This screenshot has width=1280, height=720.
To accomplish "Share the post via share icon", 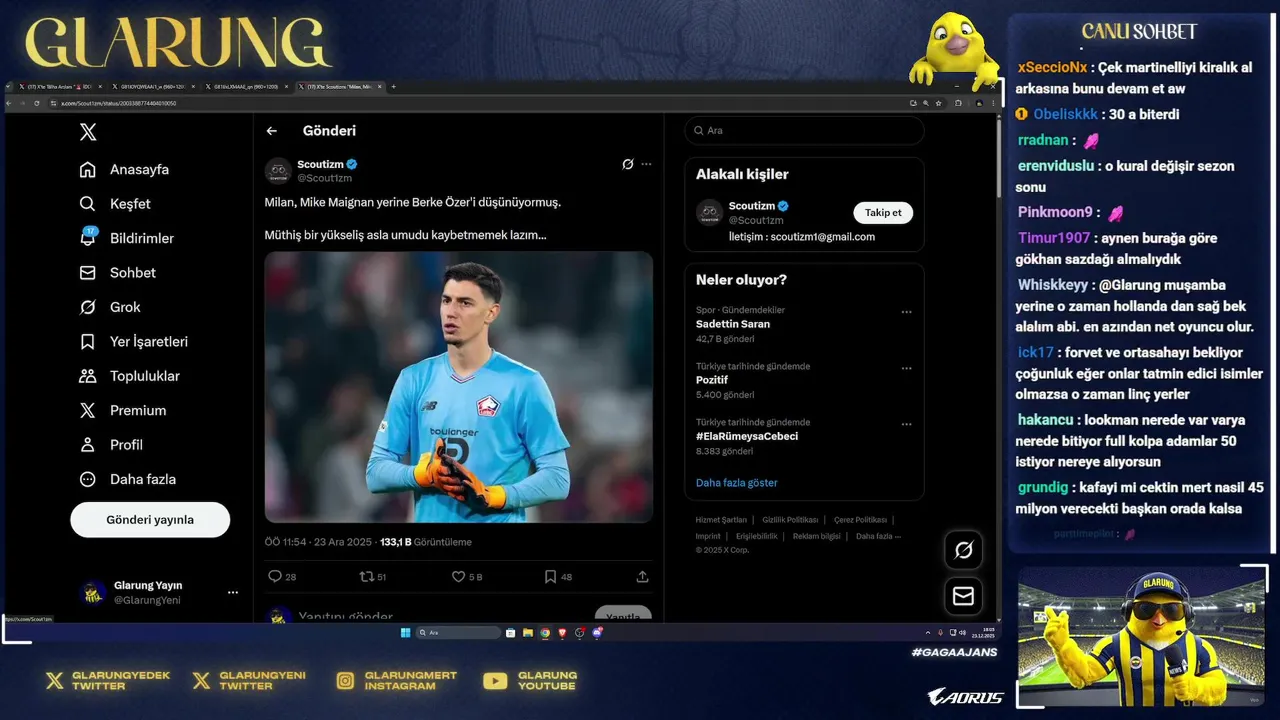I will point(642,577).
